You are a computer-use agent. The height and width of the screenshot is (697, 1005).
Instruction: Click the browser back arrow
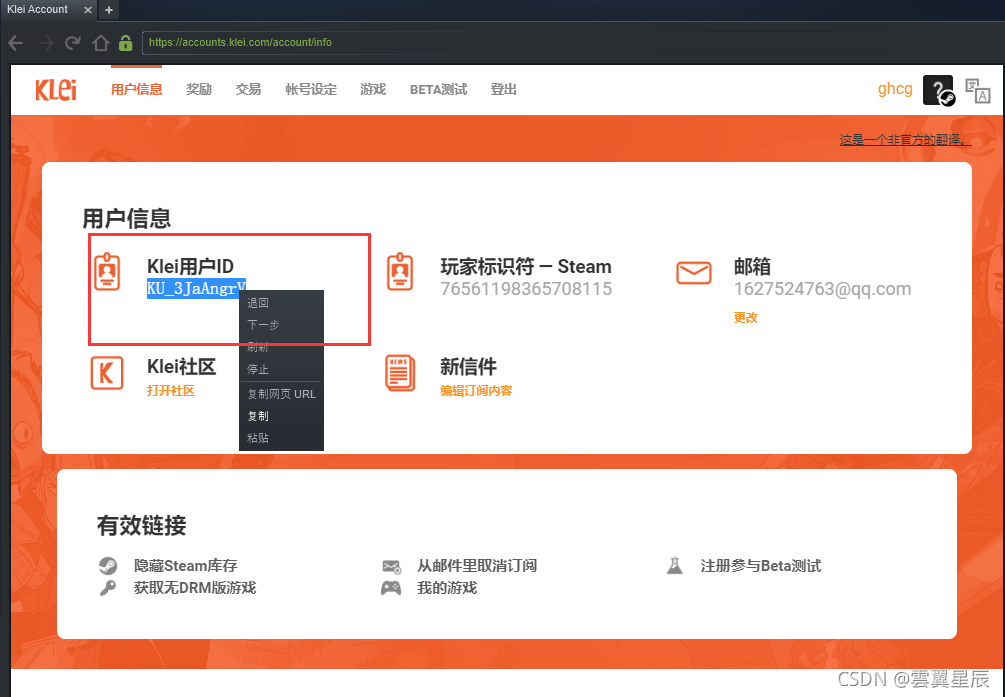point(15,43)
